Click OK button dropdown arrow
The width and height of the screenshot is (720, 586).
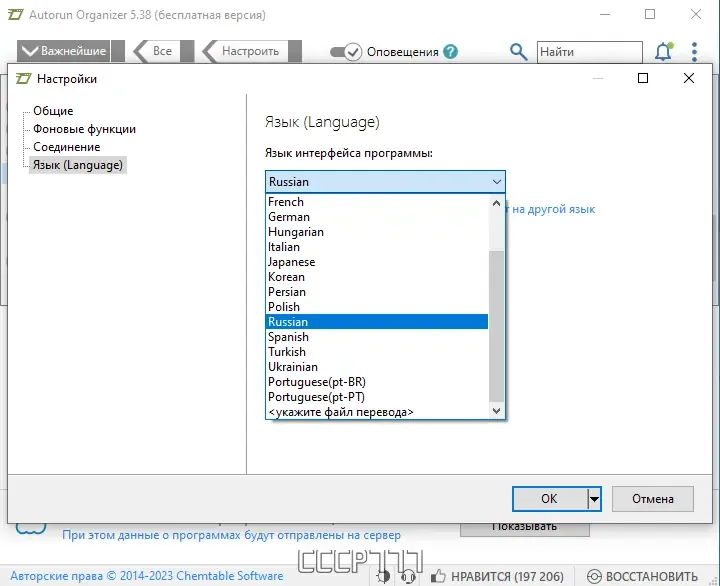click(594, 499)
